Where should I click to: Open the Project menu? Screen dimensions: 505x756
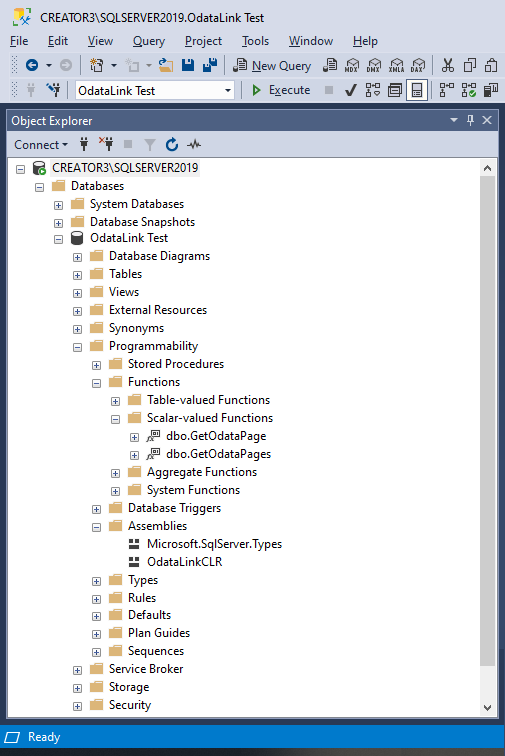click(x=203, y=41)
